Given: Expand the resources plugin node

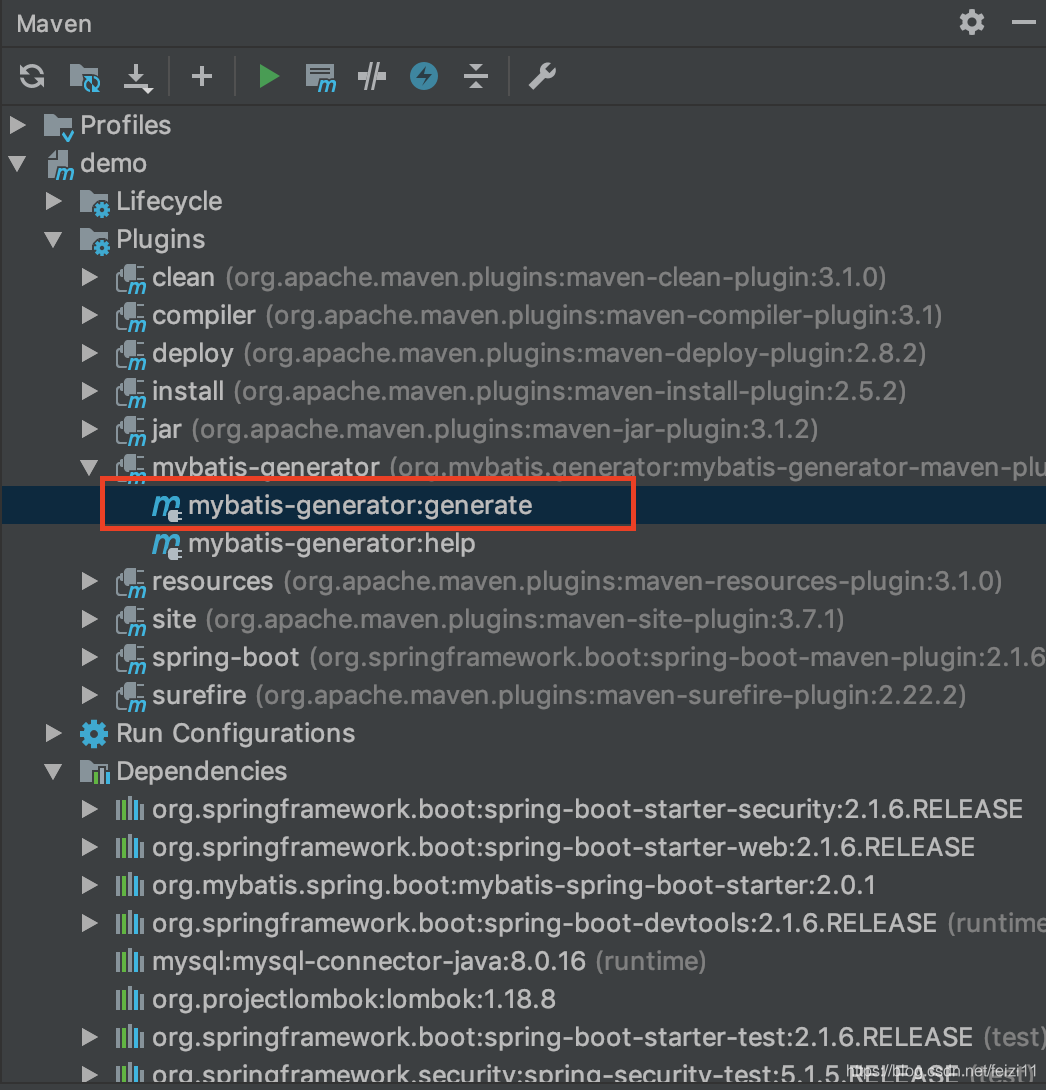Looking at the screenshot, I should coord(90,580).
